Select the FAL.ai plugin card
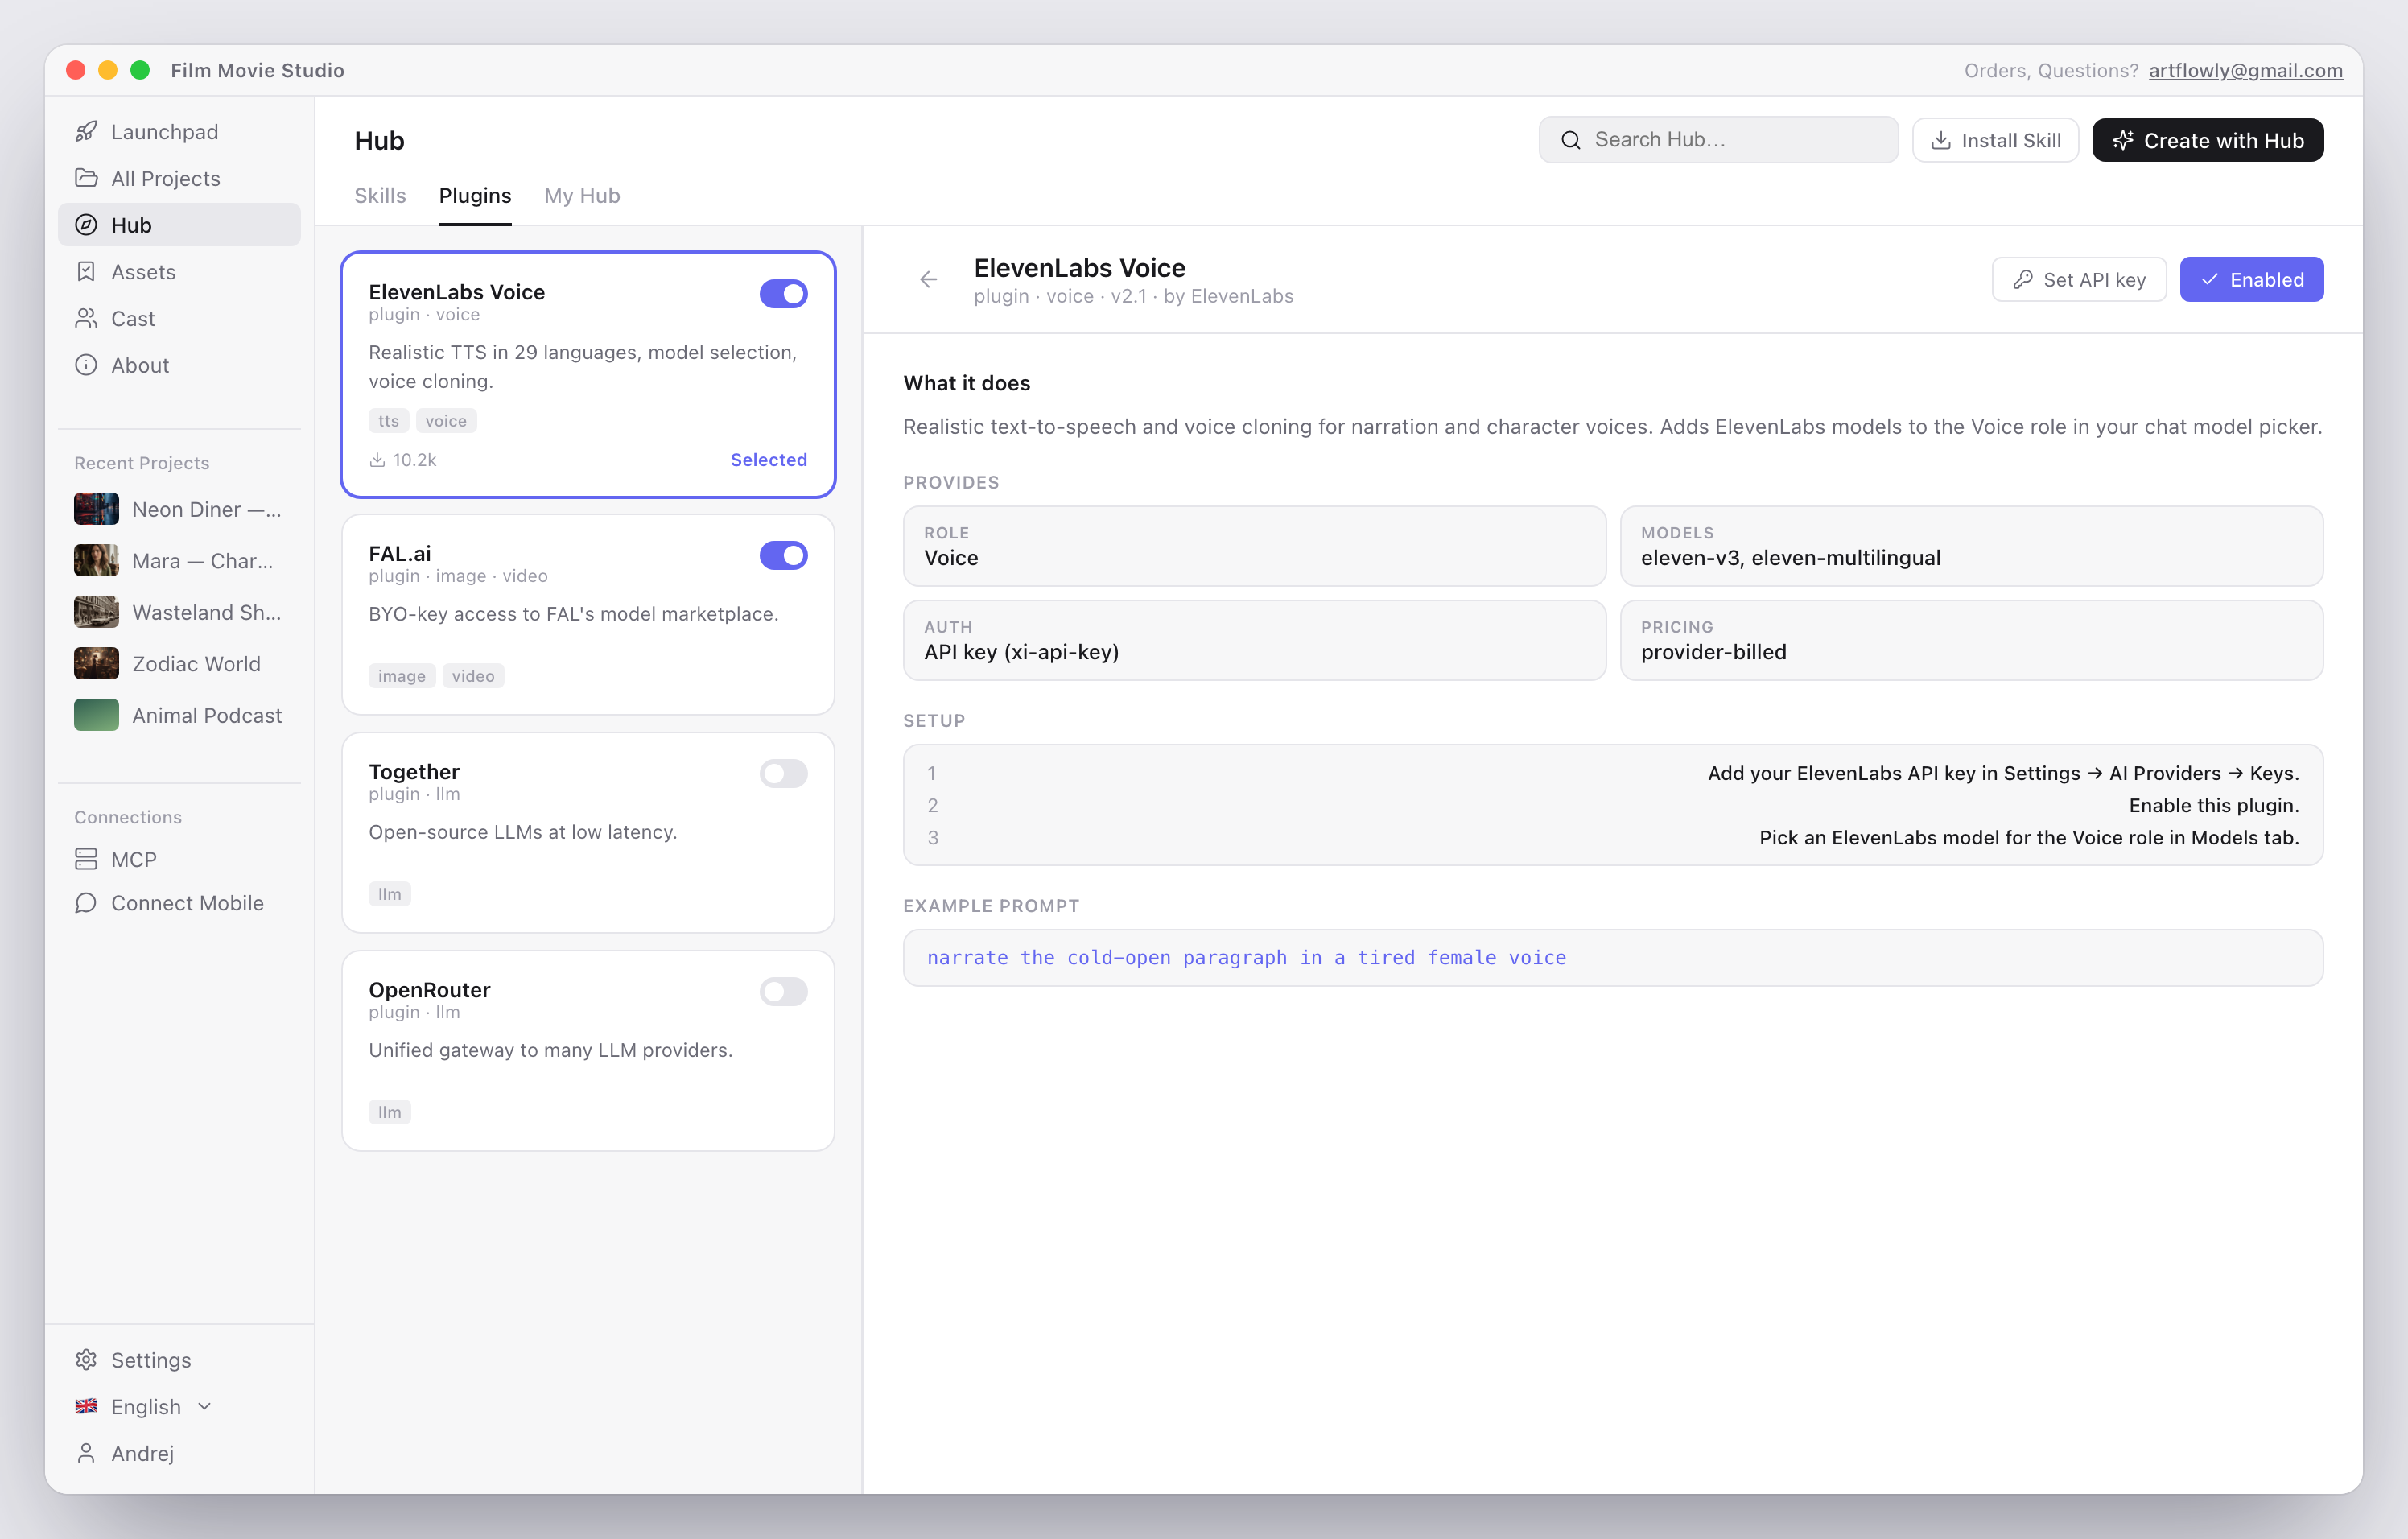Screen dimensions: 2408x1539 point(588,615)
